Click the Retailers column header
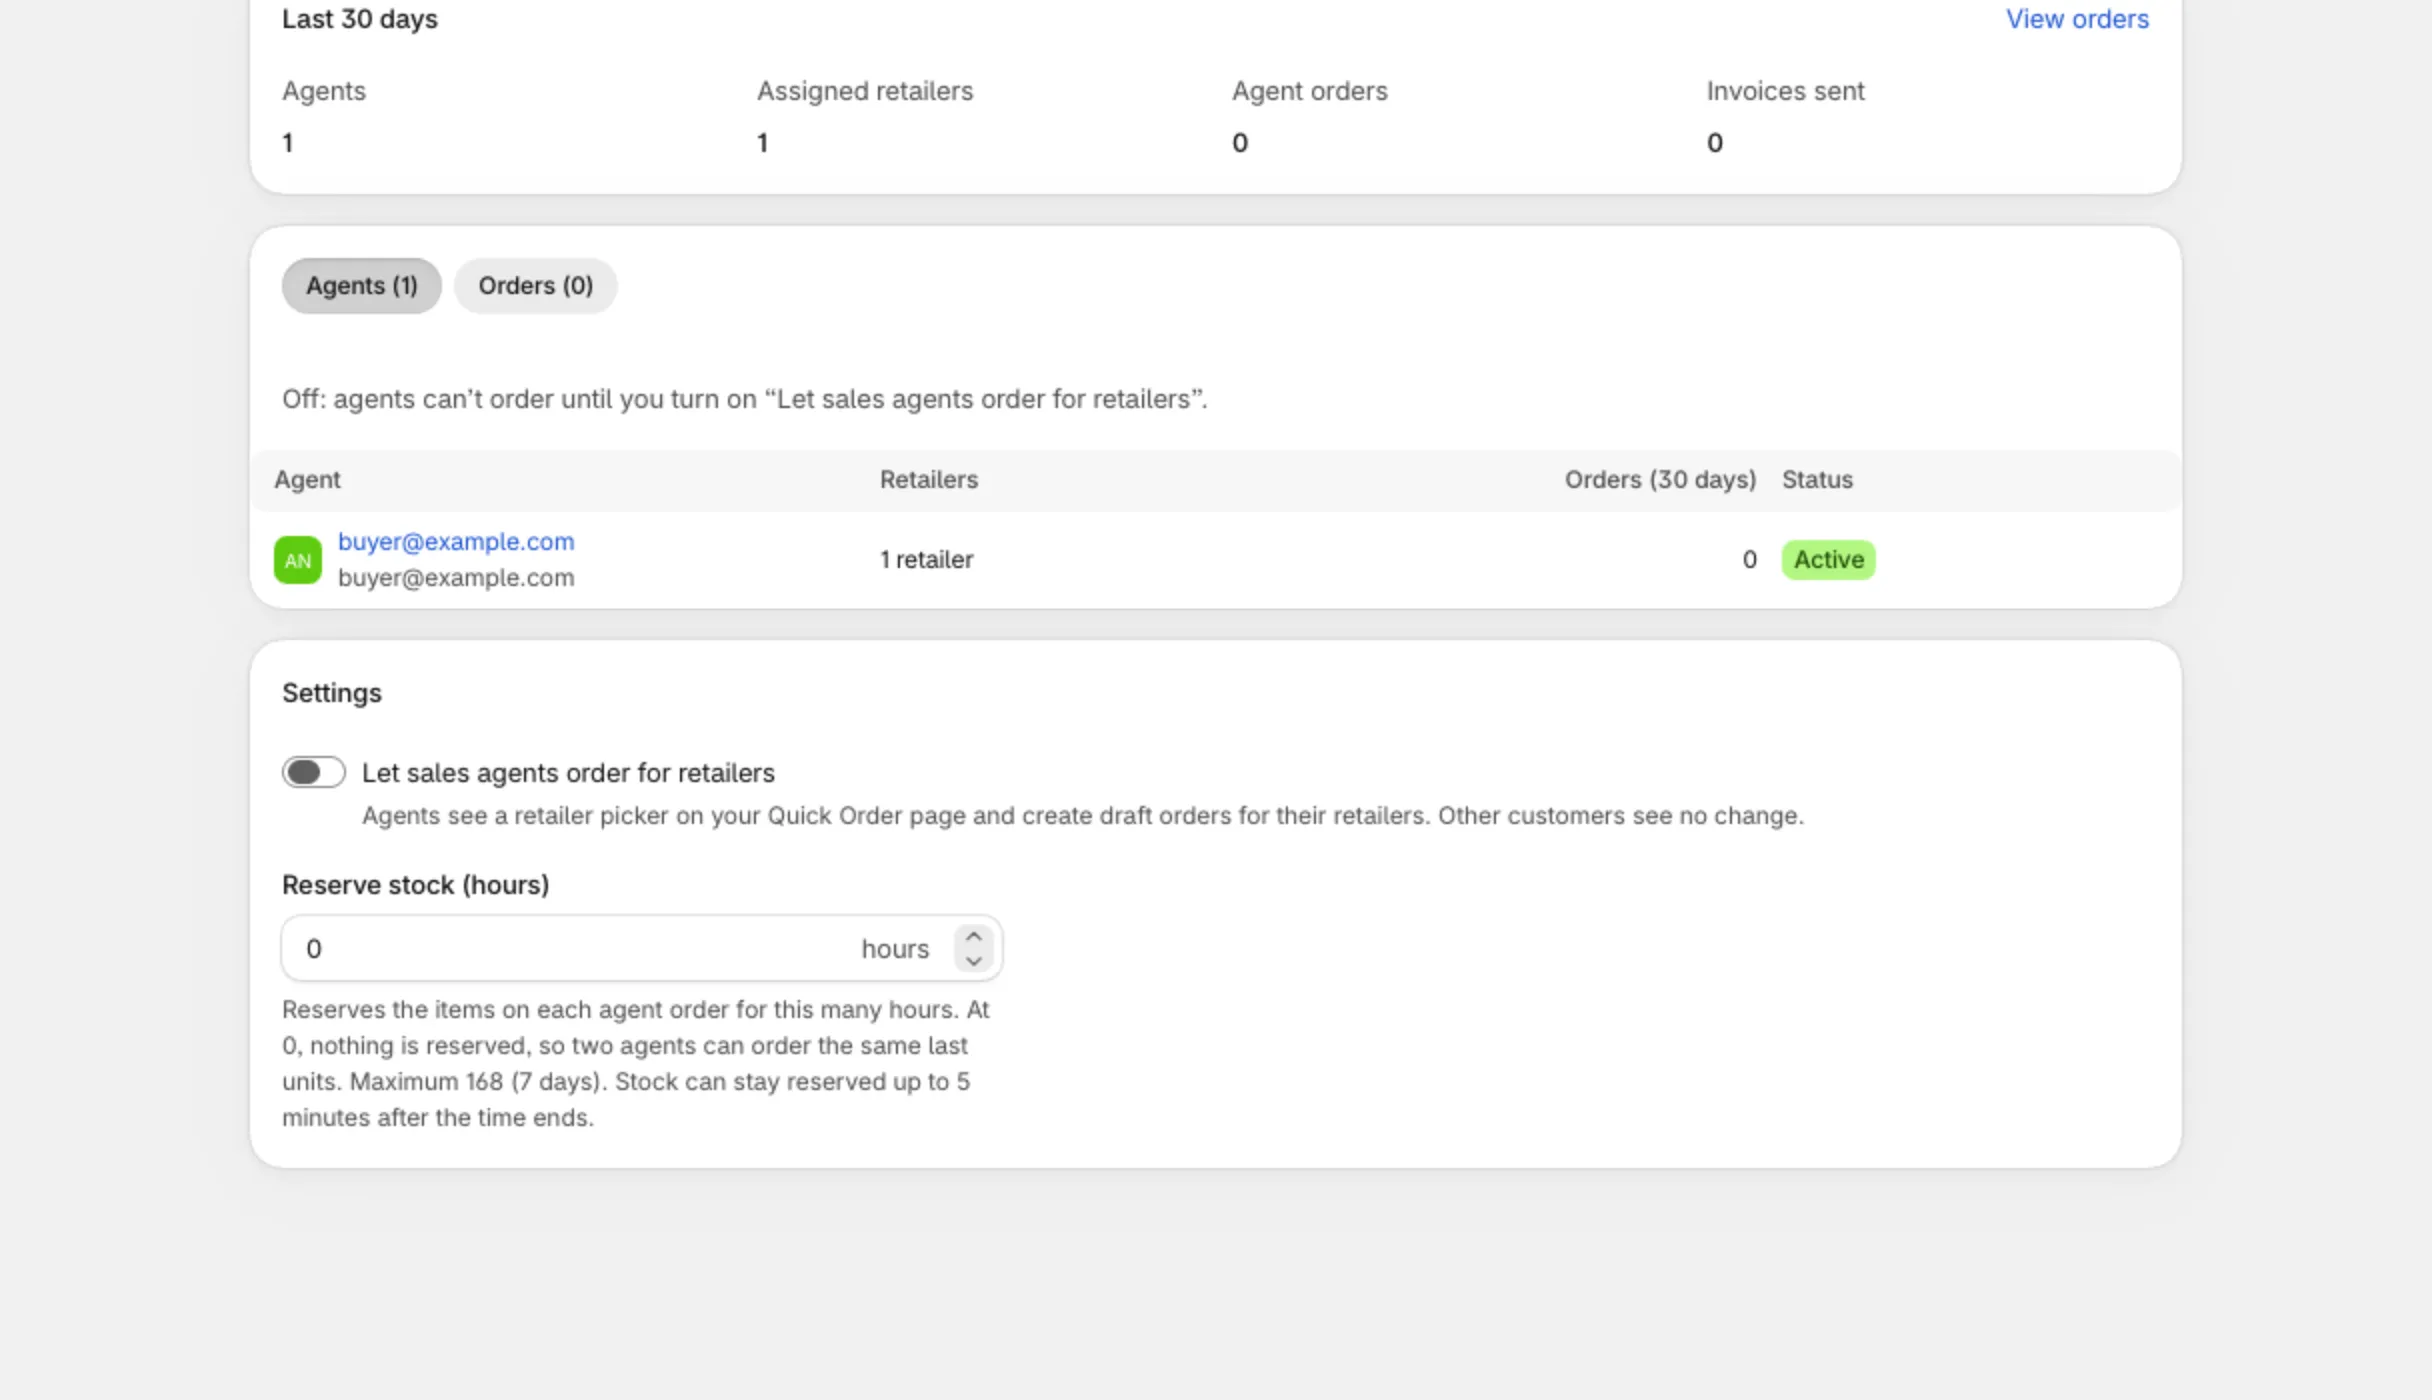The image size is (2432, 1400). [x=928, y=480]
